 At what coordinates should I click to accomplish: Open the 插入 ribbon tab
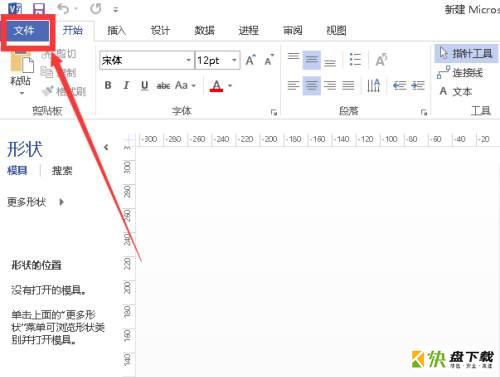click(117, 31)
